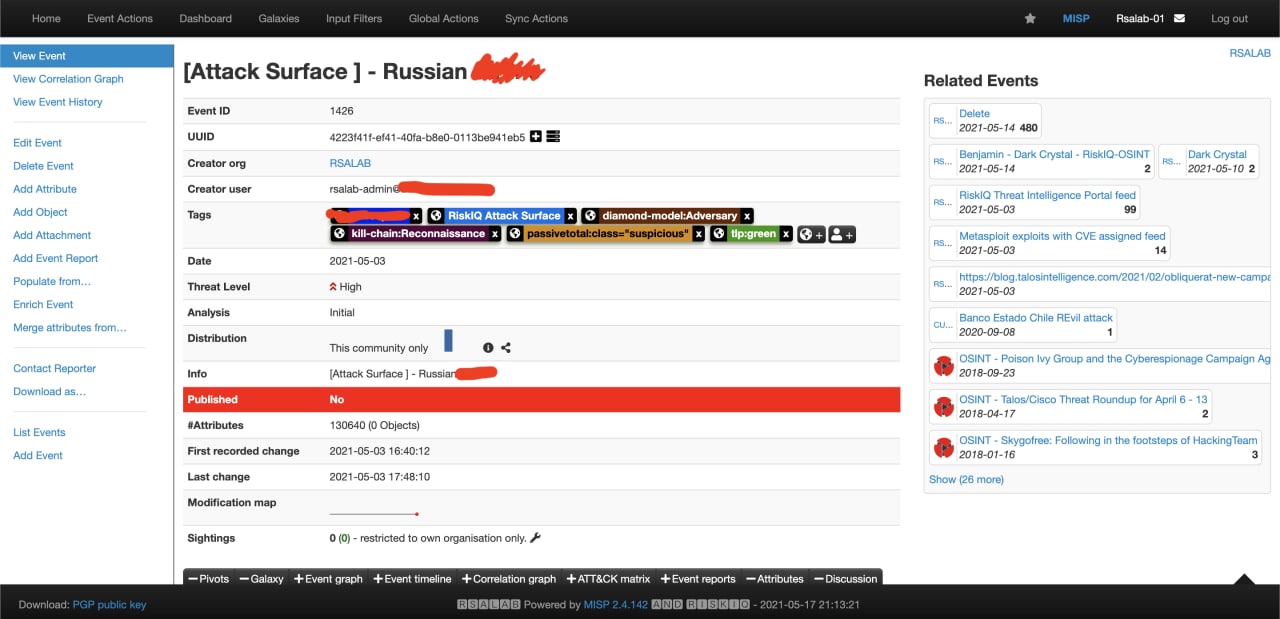This screenshot has width=1280, height=619.
Task: Click the MISP link in top bar
Action: point(1076,18)
